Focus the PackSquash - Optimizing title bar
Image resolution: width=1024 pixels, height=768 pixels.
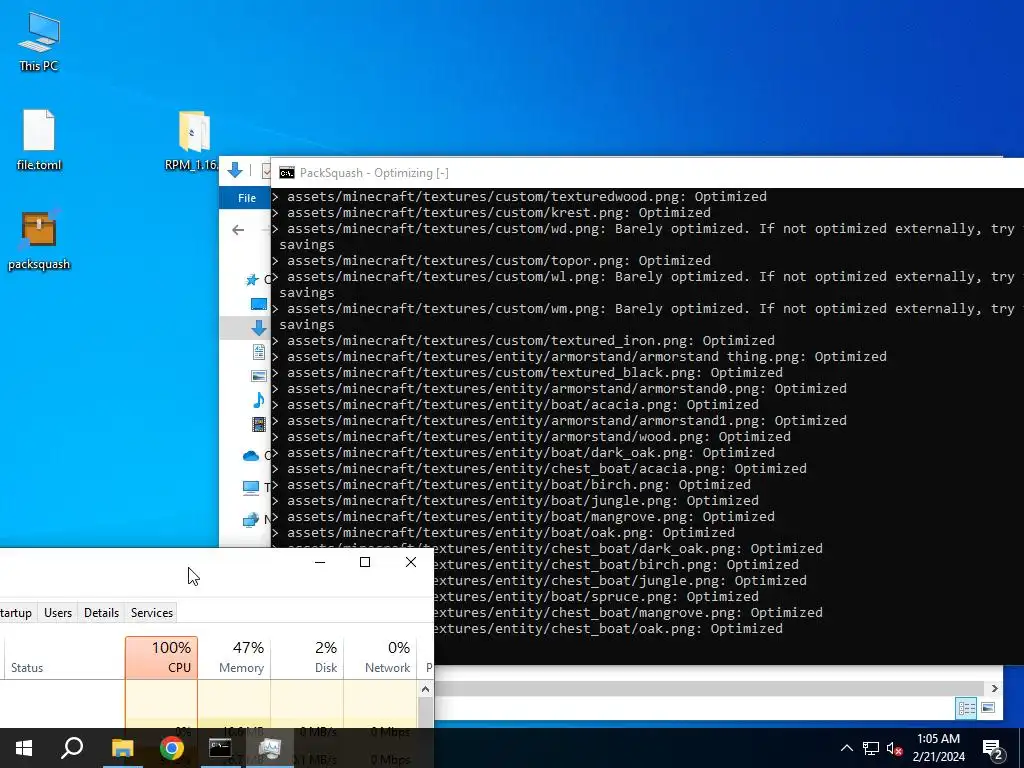click(647, 173)
